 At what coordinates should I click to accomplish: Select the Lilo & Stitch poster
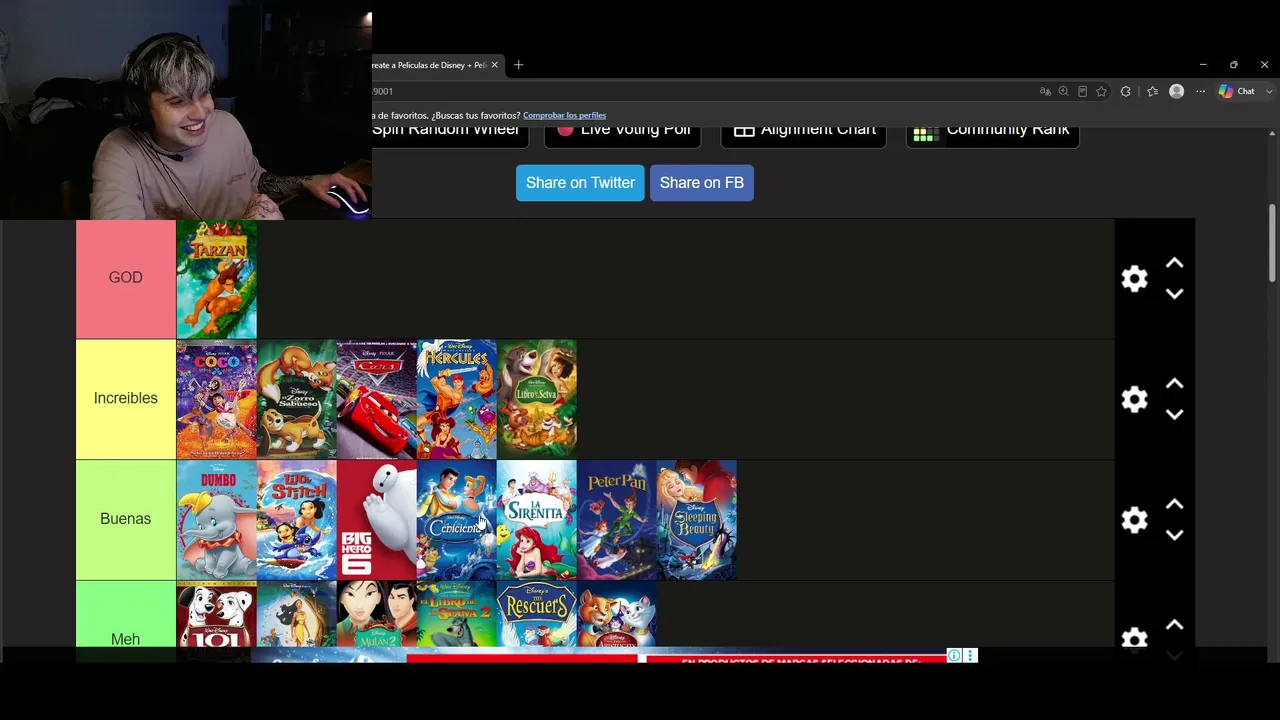pyautogui.click(x=297, y=520)
